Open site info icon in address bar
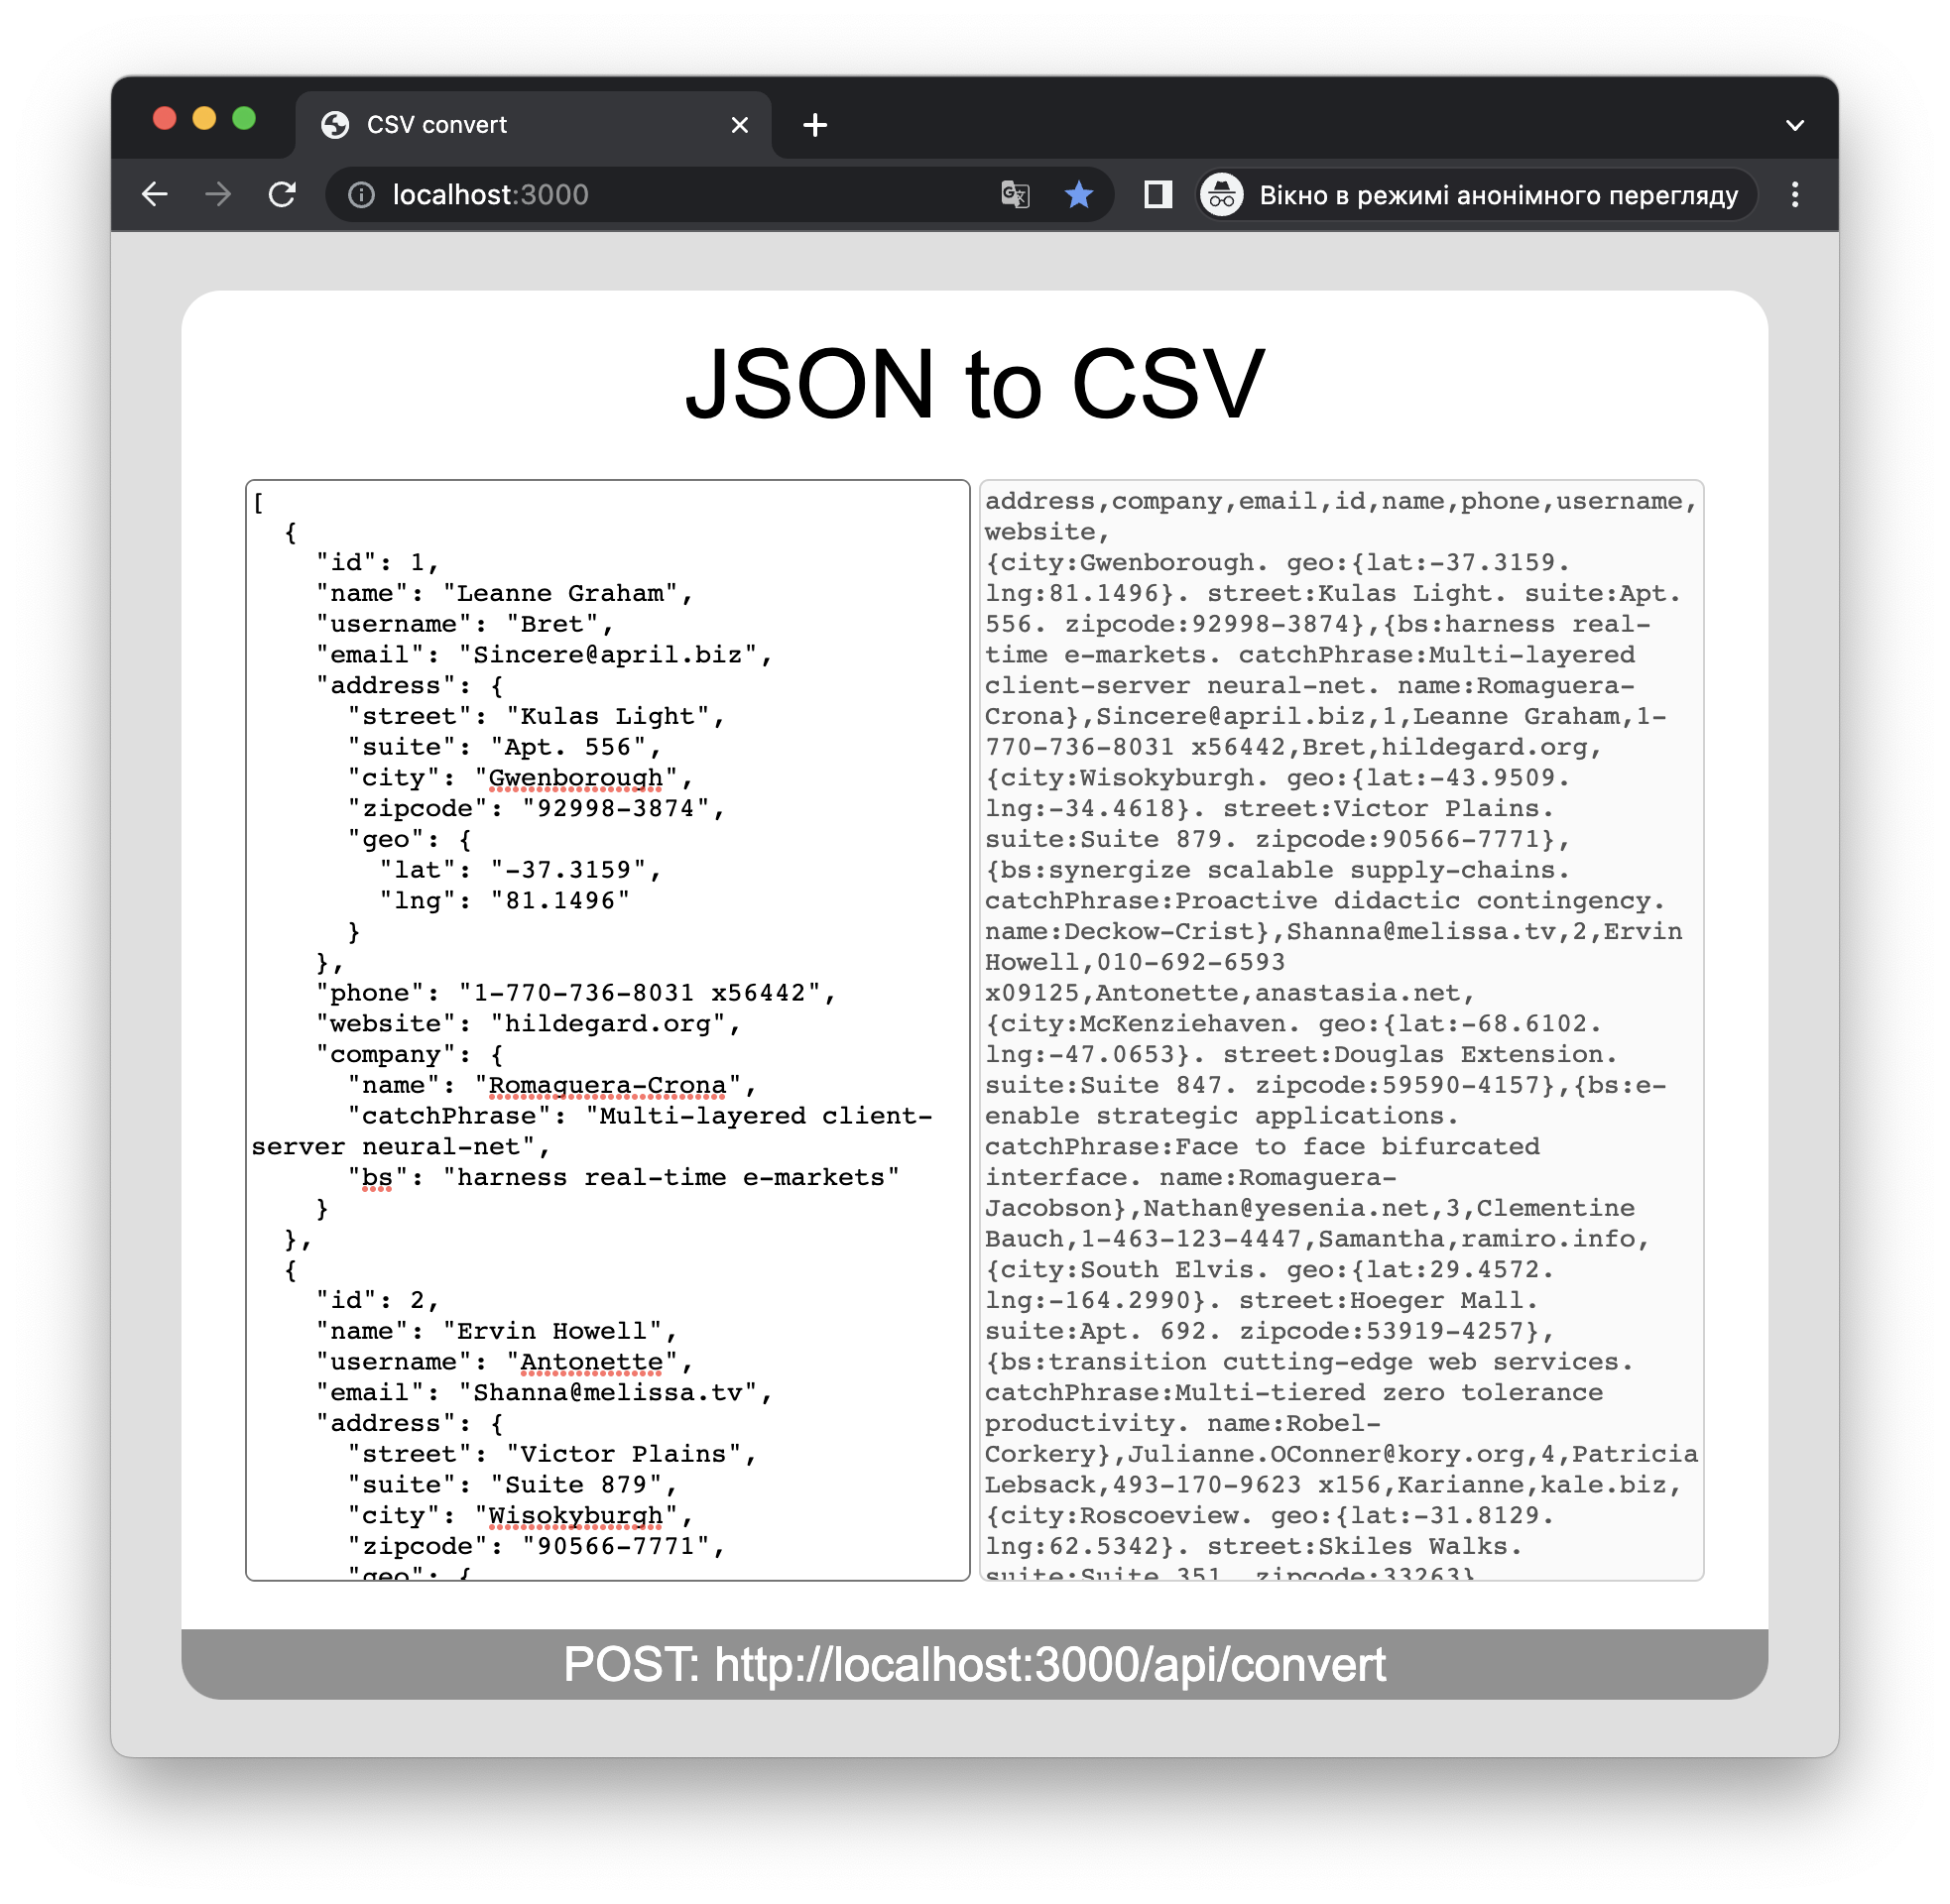The width and height of the screenshot is (1950, 1904). coord(361,195)
